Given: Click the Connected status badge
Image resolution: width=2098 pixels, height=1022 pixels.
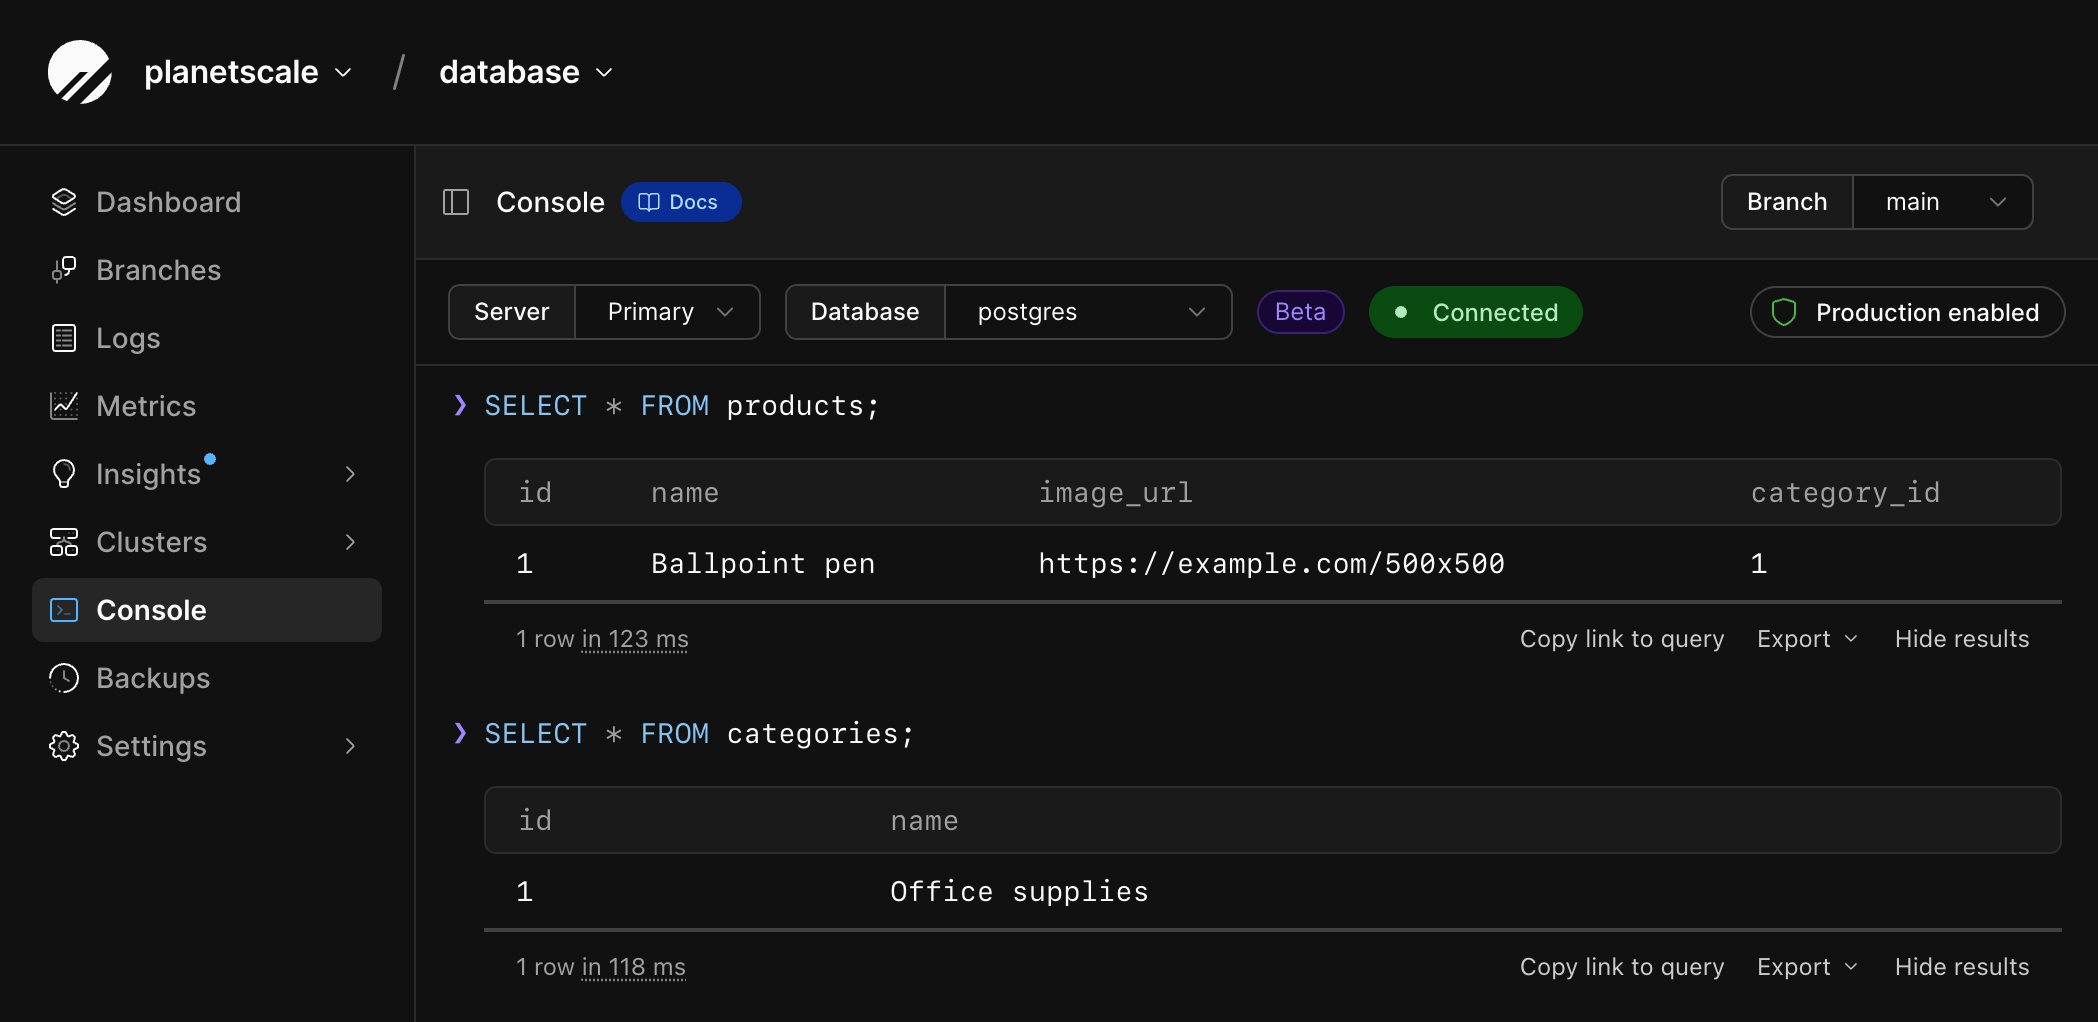Looking at the screenshot, I should coord(1475,312).
